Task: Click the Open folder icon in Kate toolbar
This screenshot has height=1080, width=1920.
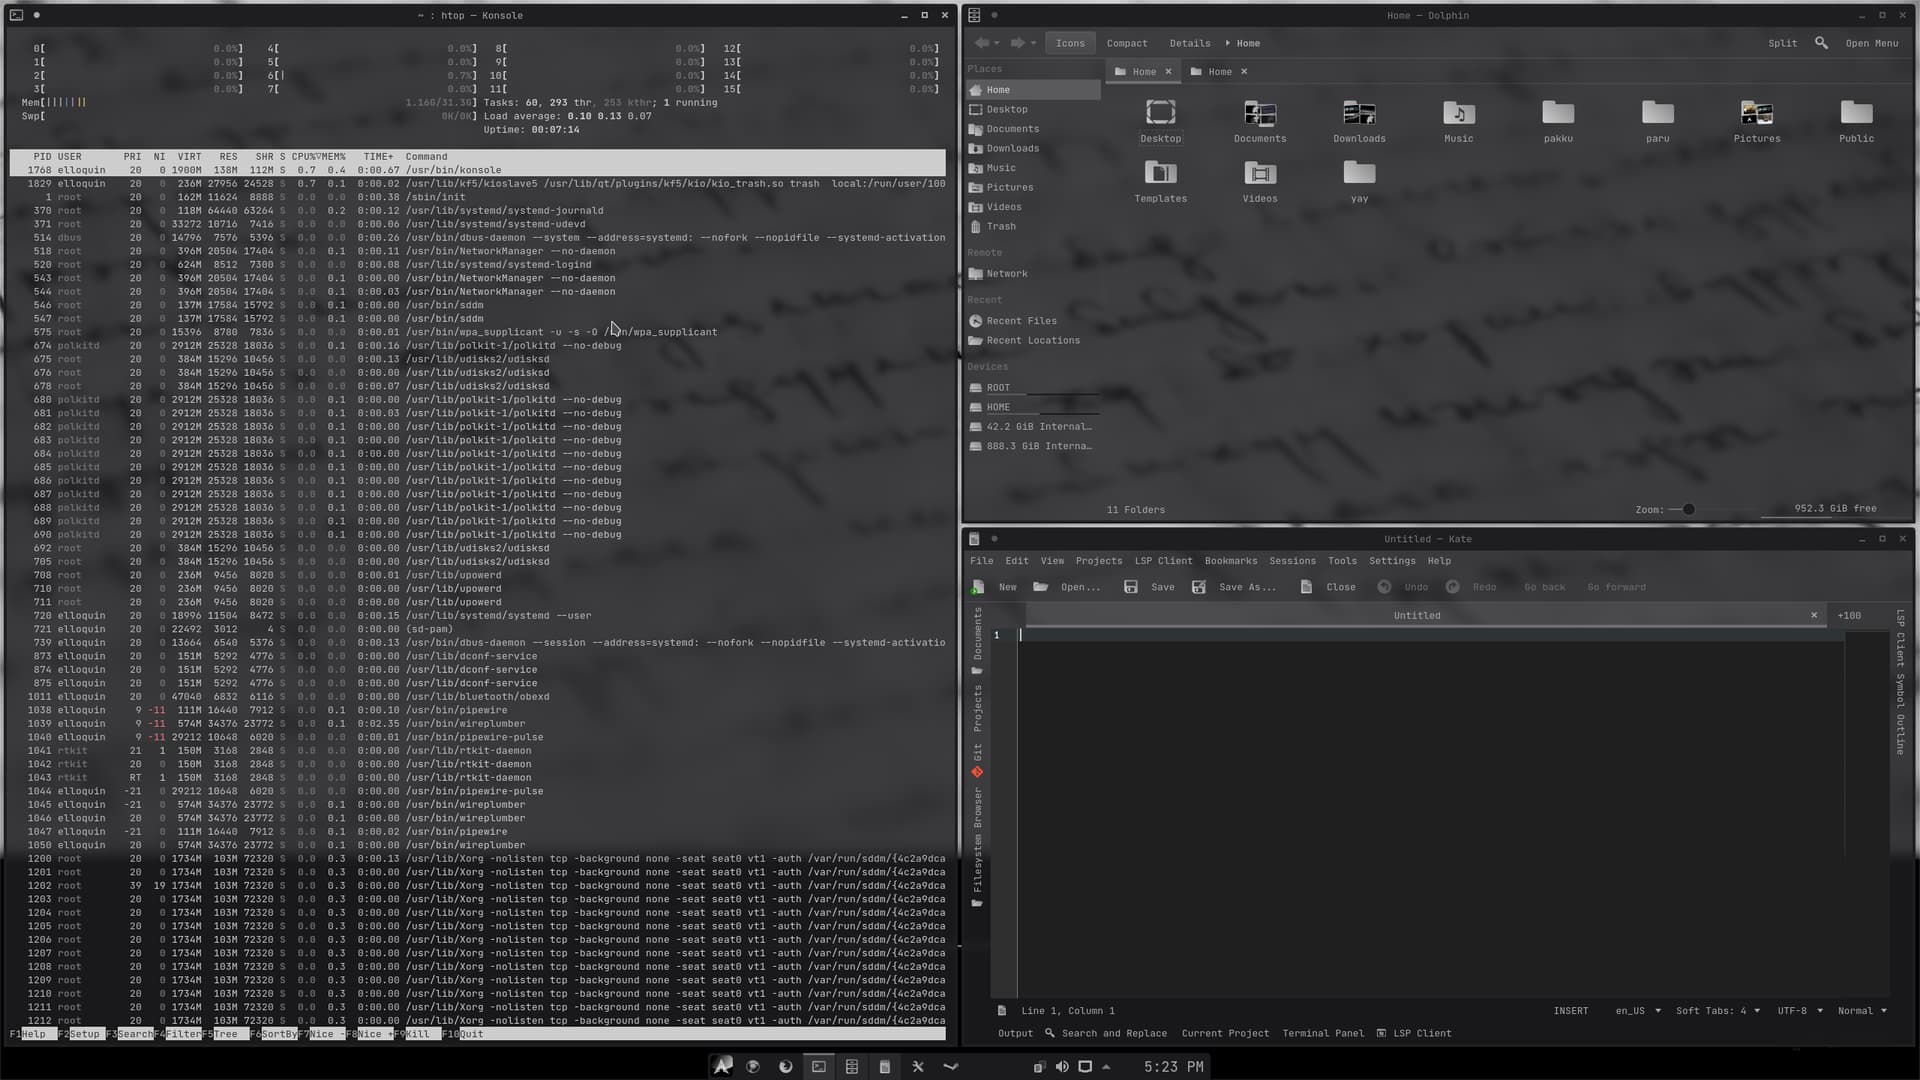Action: [x=1041, y=587]
